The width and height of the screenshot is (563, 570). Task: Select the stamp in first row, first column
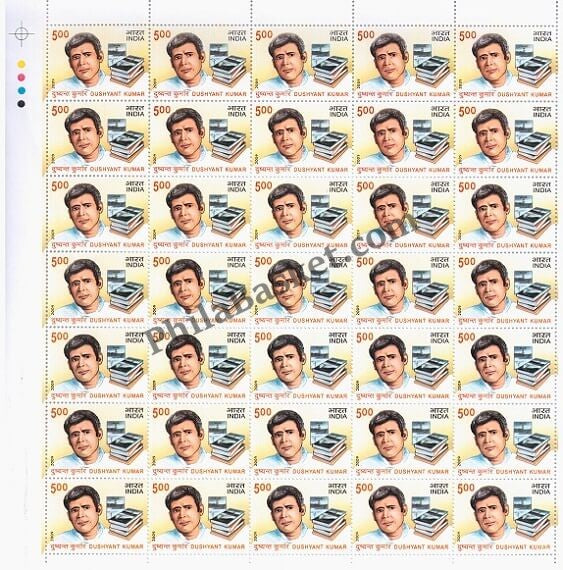(x=98, y=63)
